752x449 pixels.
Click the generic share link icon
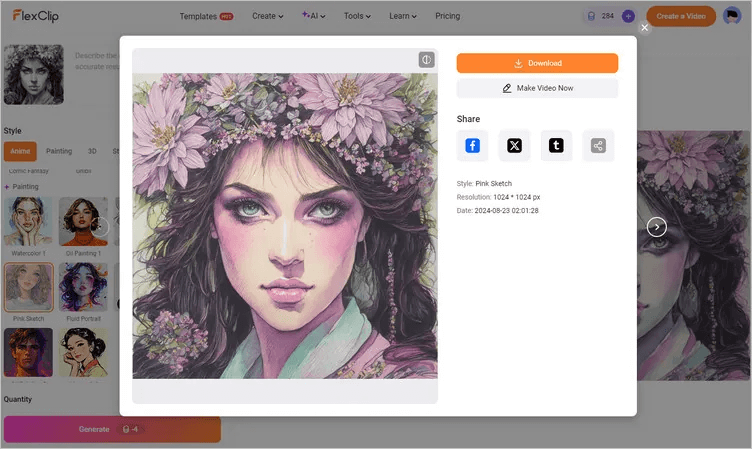[x=598, y=146]
